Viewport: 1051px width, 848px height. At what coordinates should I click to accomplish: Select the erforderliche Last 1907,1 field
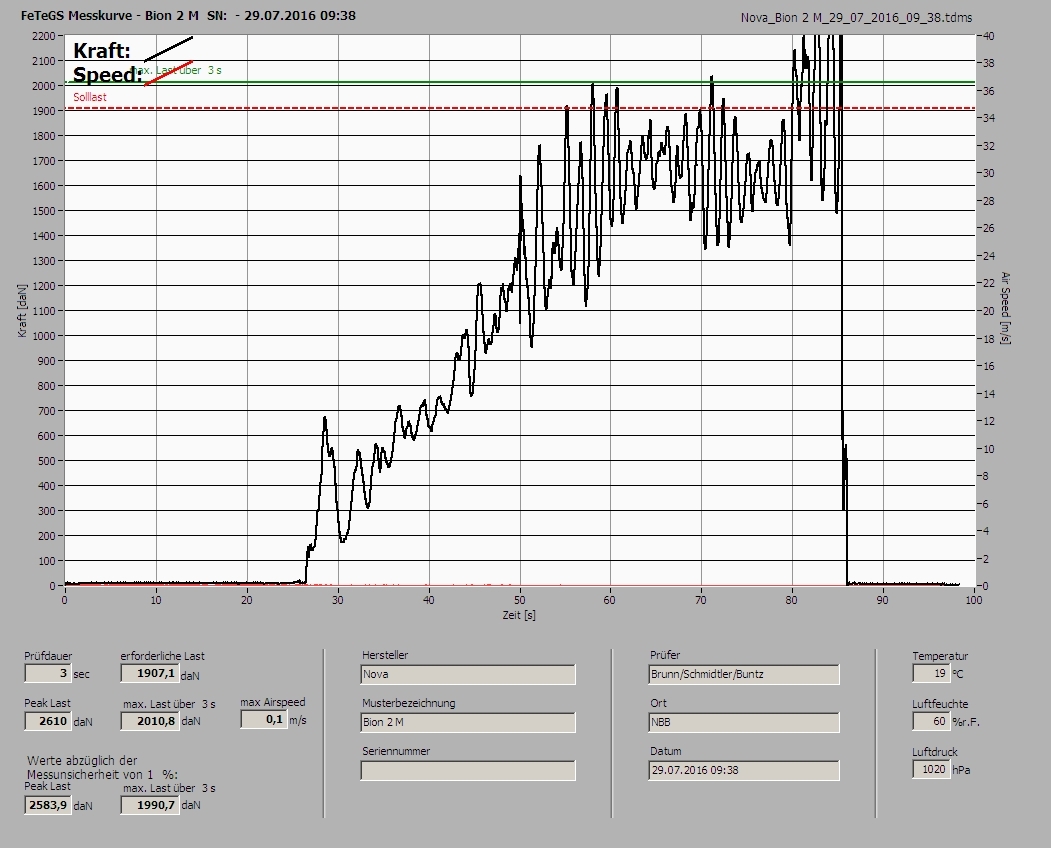coord(149,673)
